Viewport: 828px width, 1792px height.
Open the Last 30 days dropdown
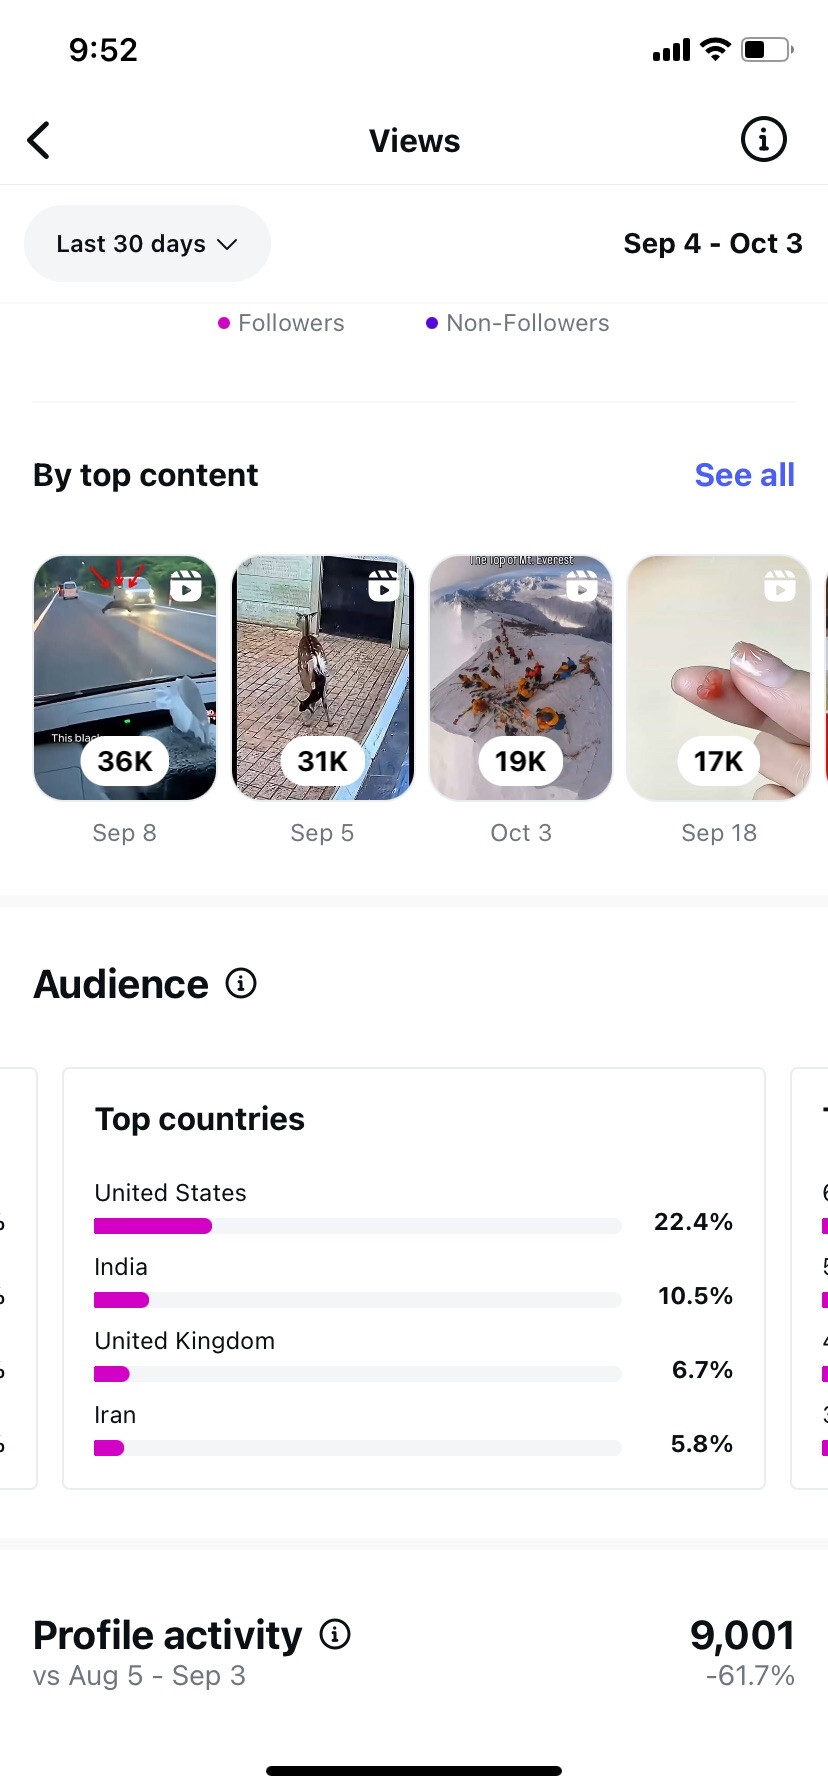[x=147, y=244]
